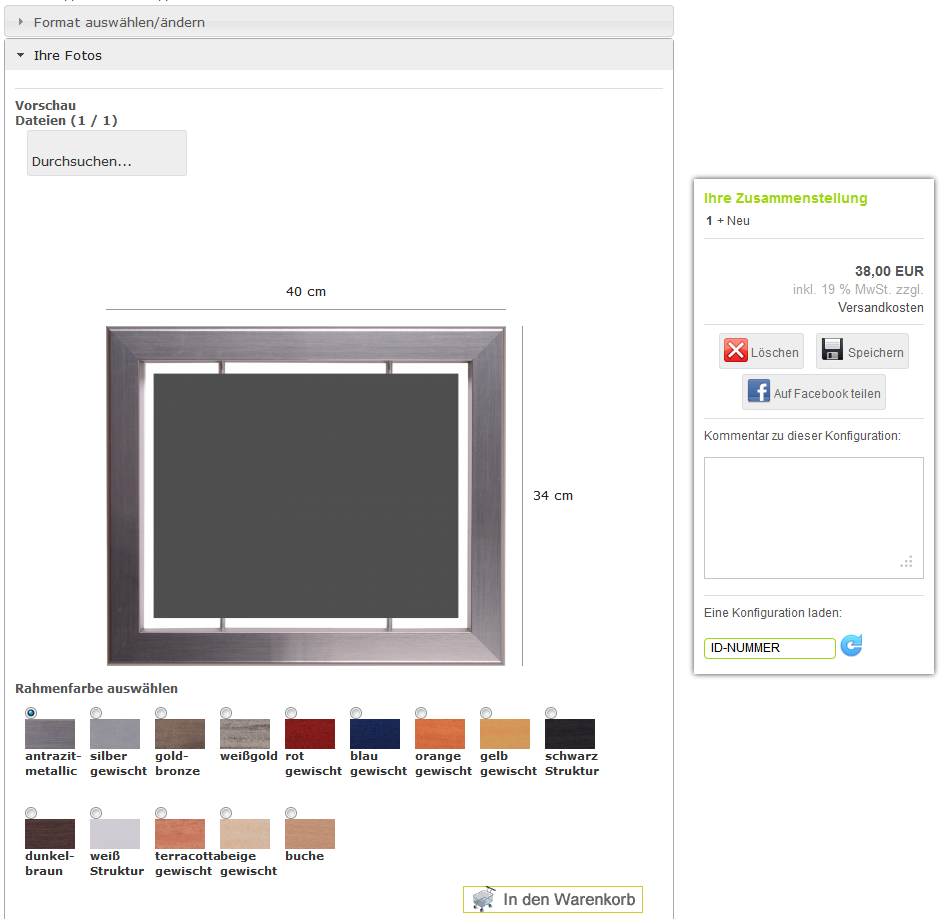Click the Löschen button label
The width and height of the screenshot is (944, 919).
pyautogui.click(x=774, y=352)
